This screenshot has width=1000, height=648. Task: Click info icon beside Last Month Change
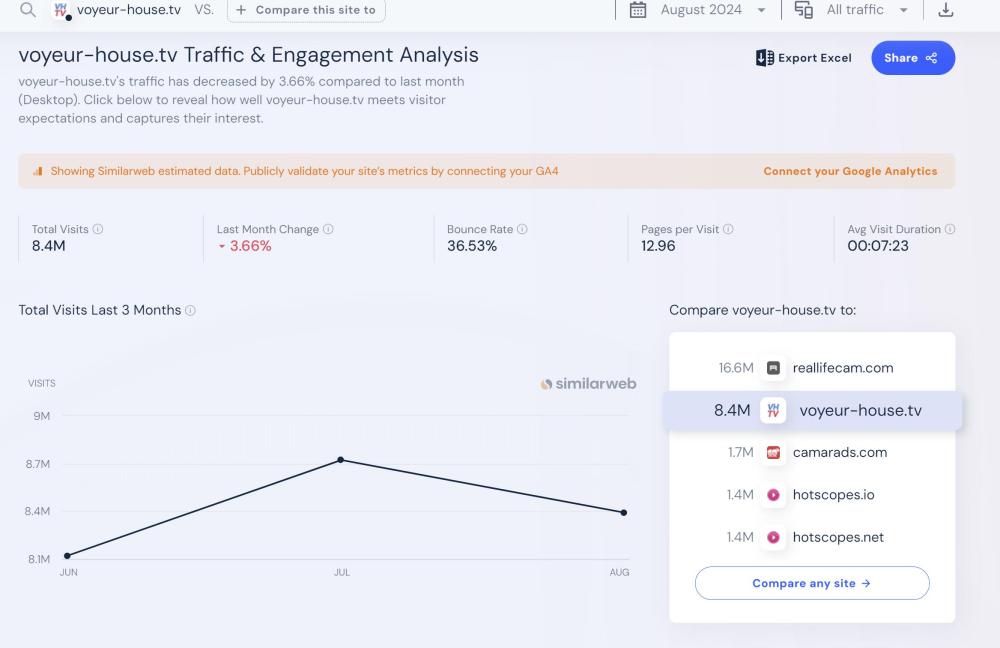pos(328,229)
